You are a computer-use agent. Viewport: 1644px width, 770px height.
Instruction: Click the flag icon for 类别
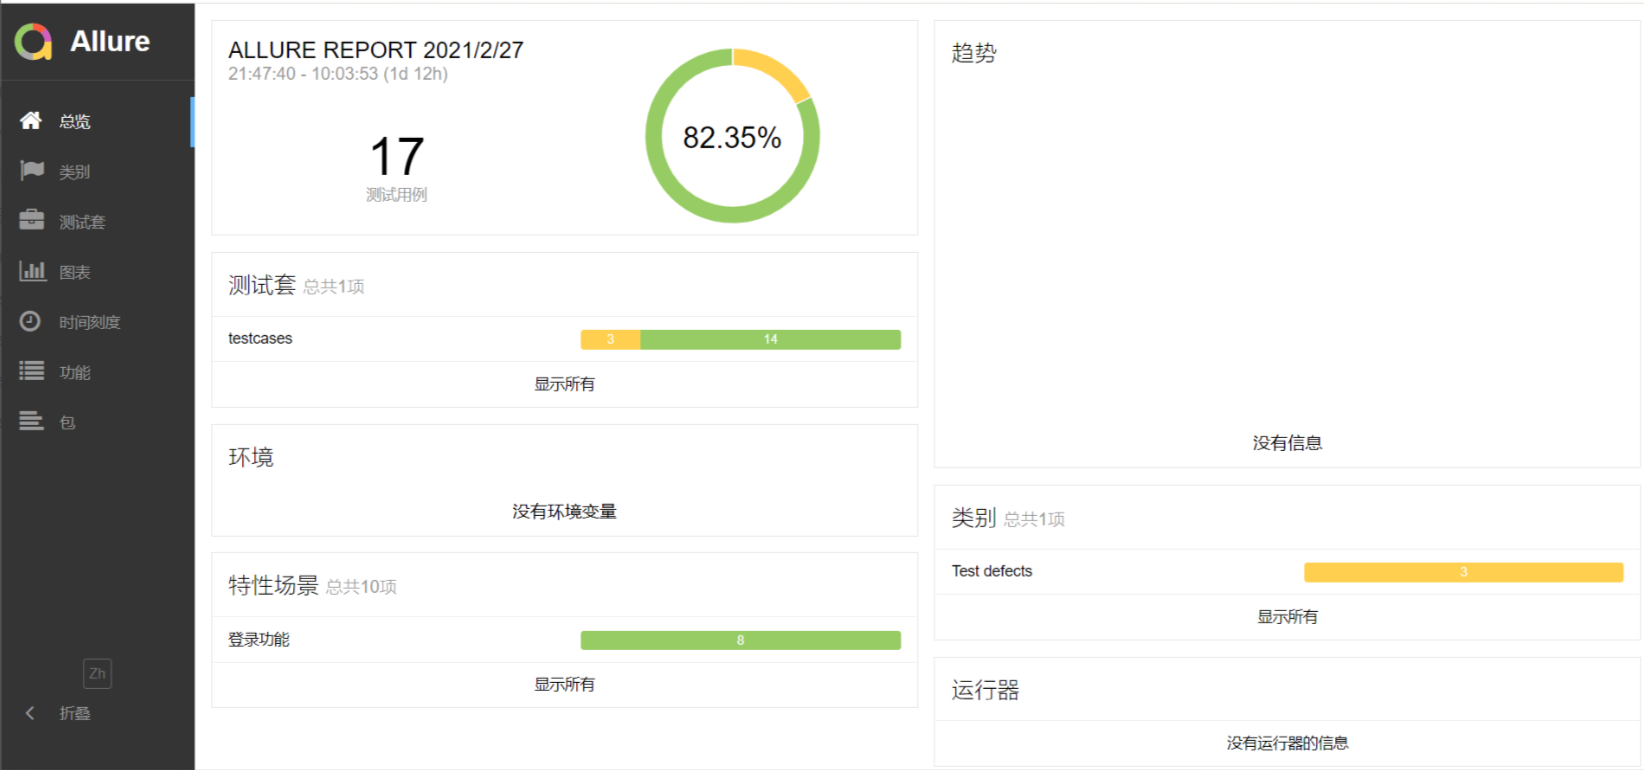coord(32,171)
